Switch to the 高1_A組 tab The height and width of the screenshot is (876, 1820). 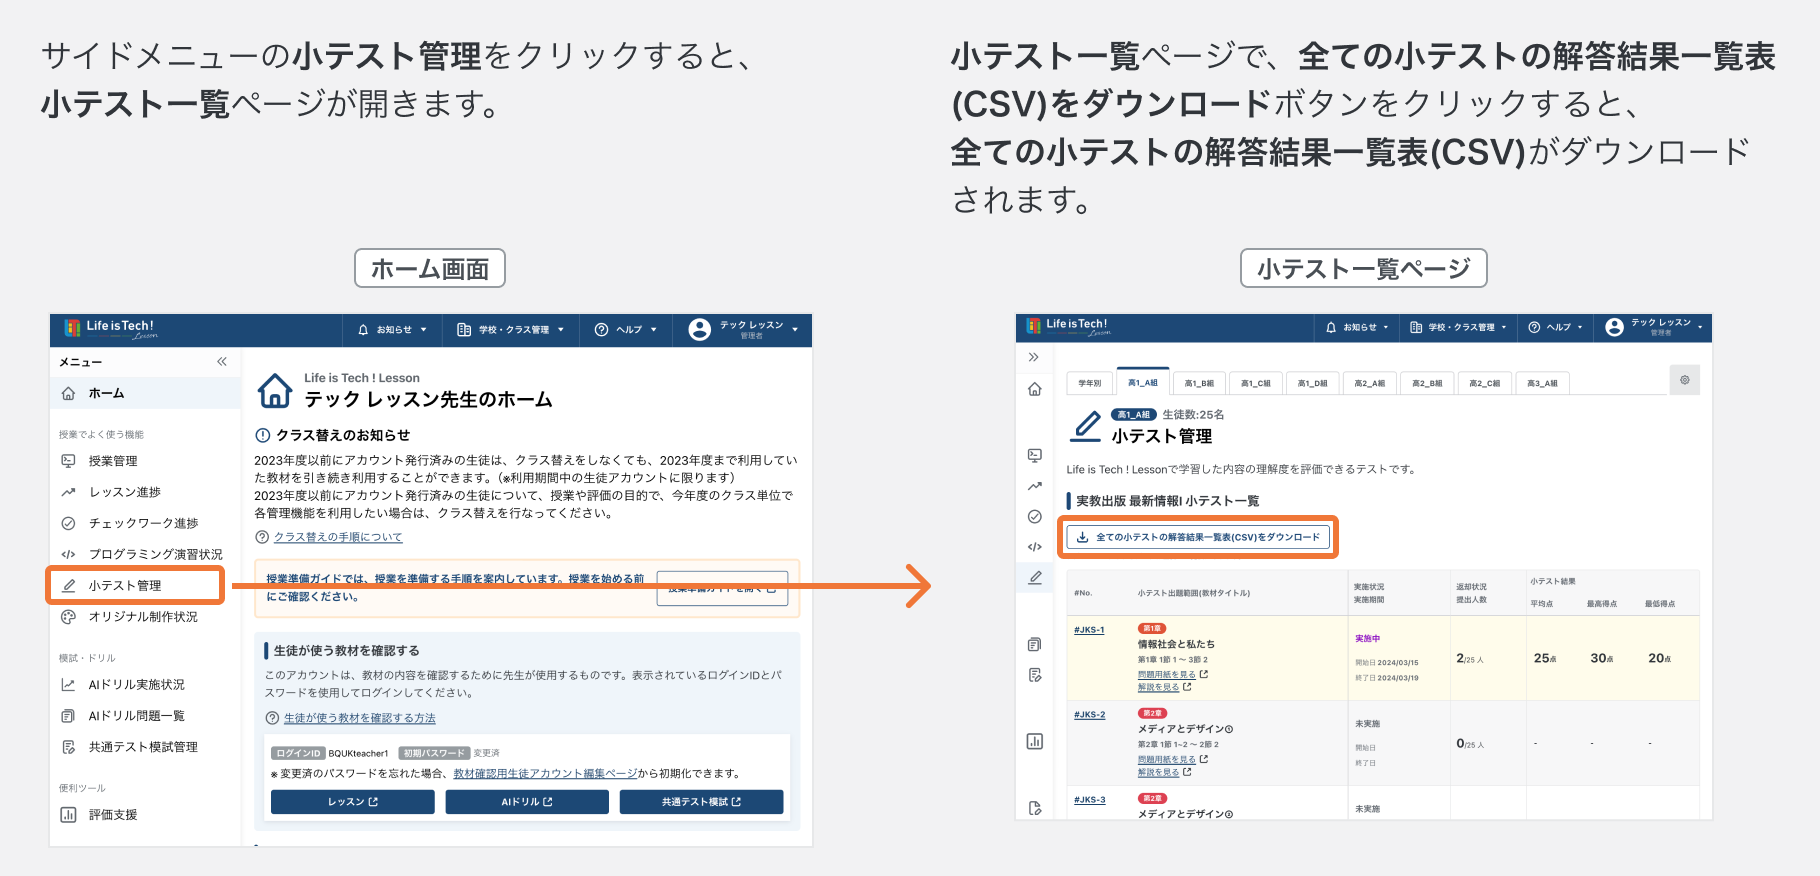pos(1143,382)
